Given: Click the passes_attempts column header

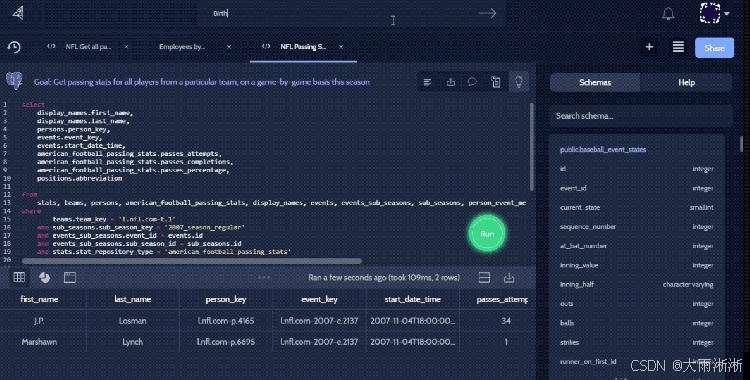Looking at the screenshot, I should (502, 299).
